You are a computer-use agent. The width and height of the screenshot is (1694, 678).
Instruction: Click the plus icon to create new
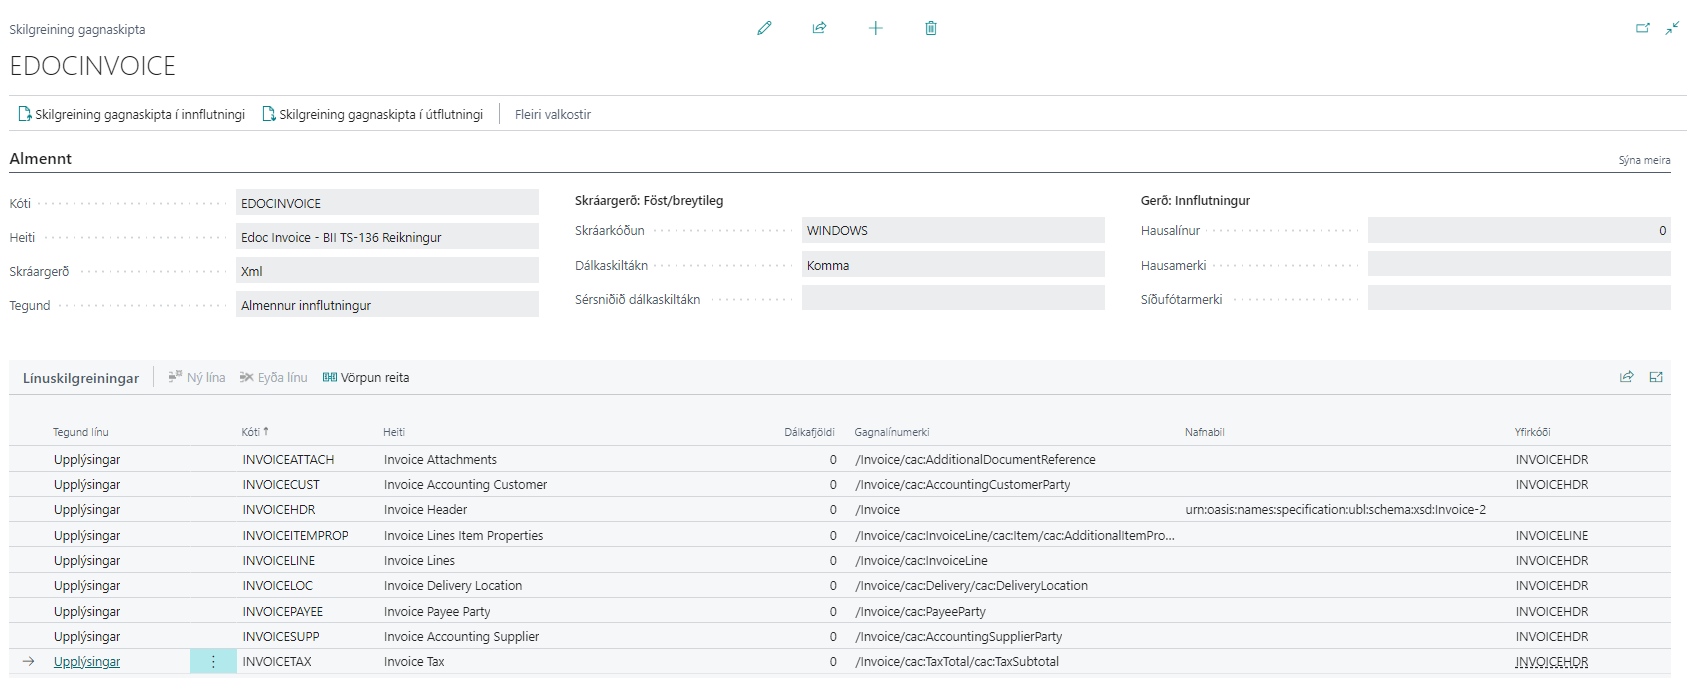click(875, 28)
